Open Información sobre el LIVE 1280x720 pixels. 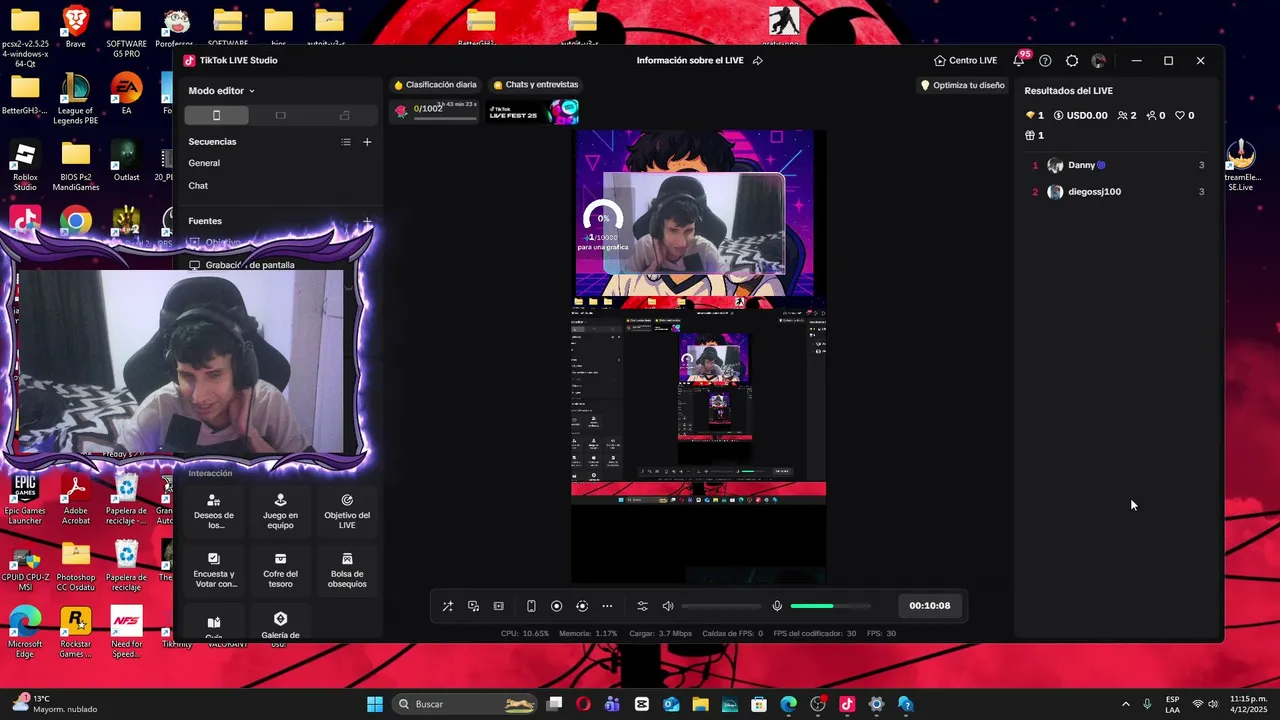[x=690, y=61]
